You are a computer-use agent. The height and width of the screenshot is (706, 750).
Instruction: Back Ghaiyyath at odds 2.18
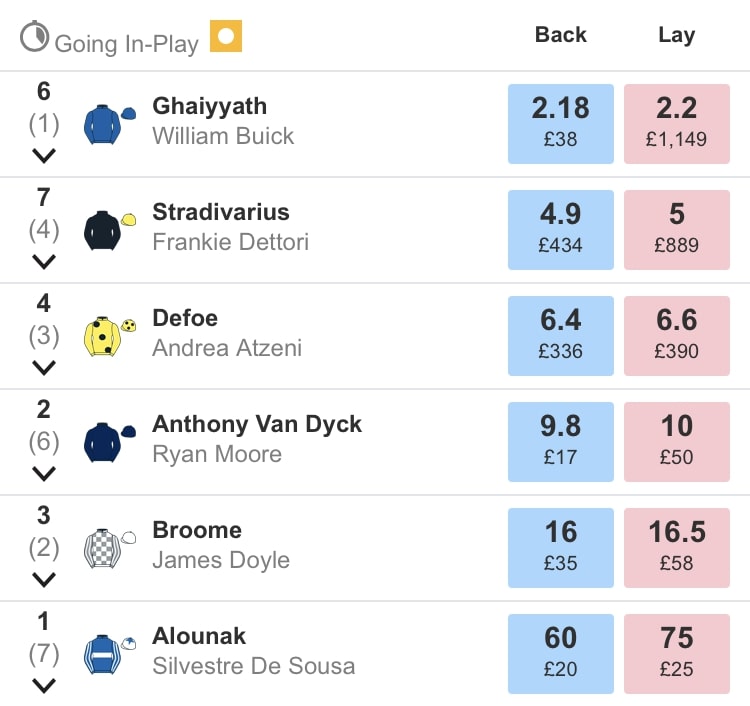tap(560, 123)
